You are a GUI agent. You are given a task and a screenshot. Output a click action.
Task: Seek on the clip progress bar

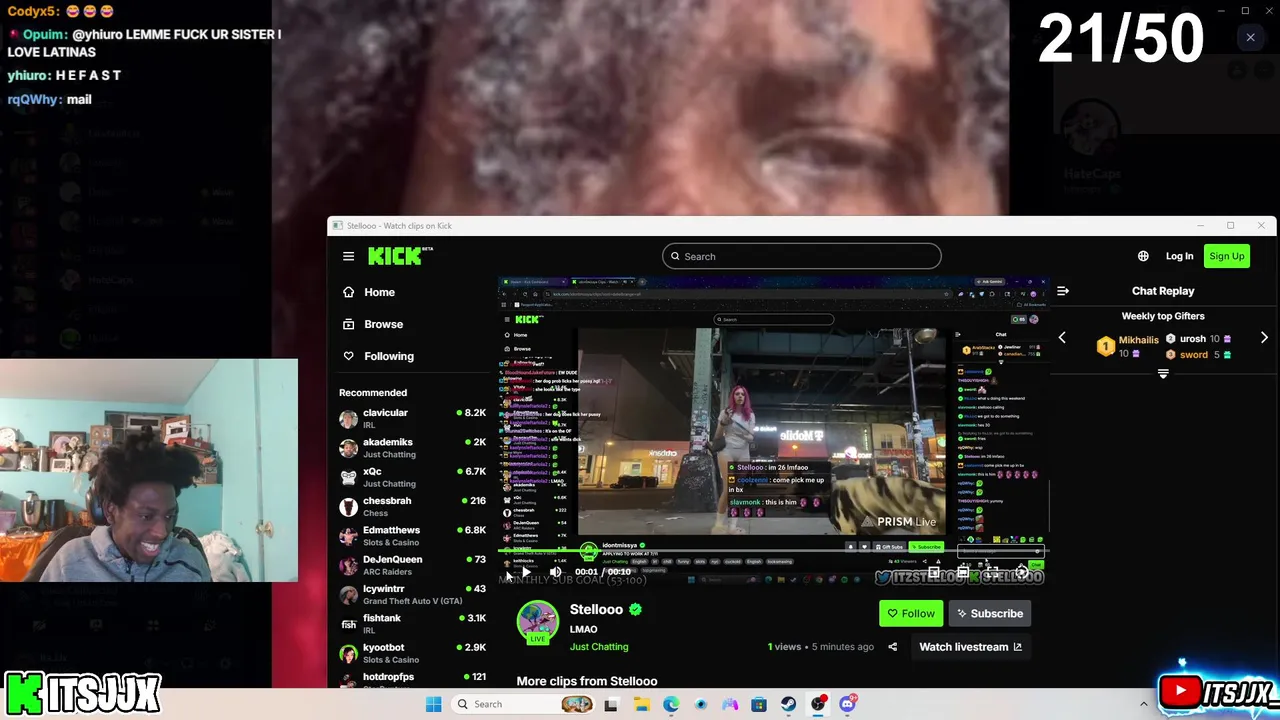[x=773, y=551]
